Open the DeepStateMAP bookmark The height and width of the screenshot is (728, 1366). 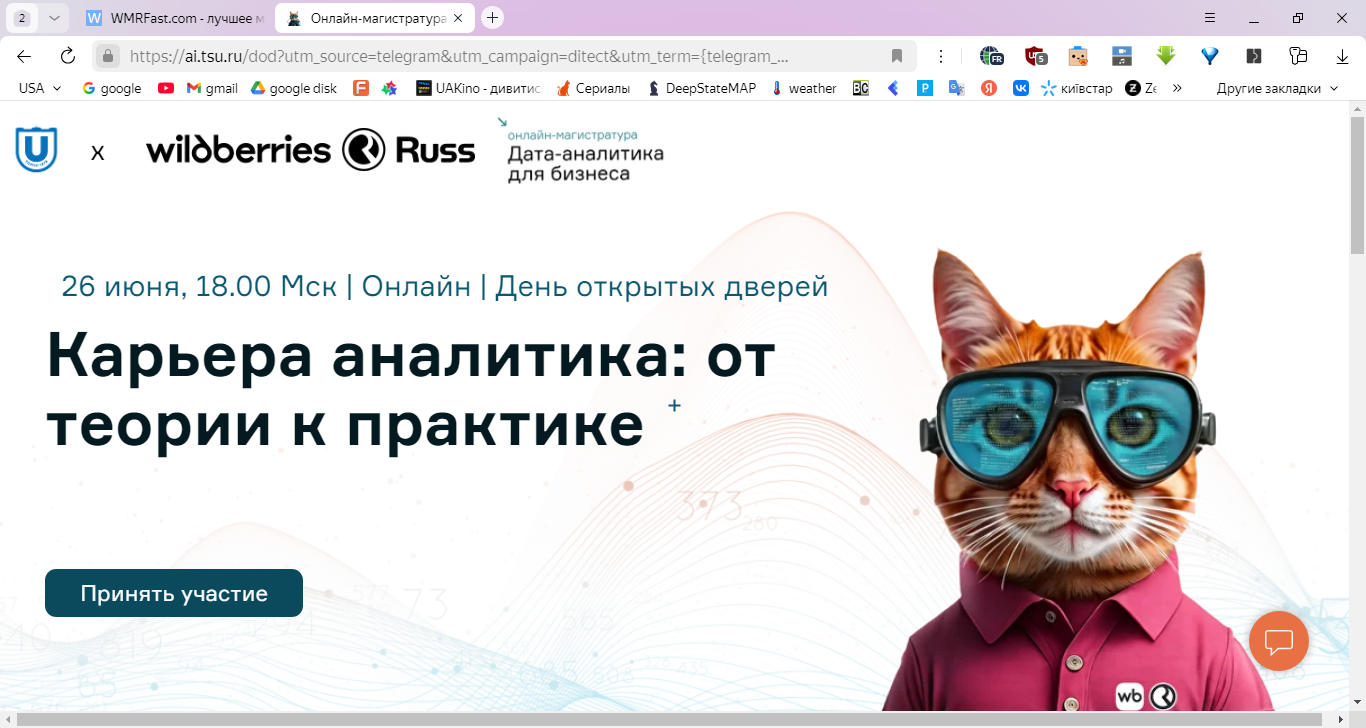[x=704, y=88]
